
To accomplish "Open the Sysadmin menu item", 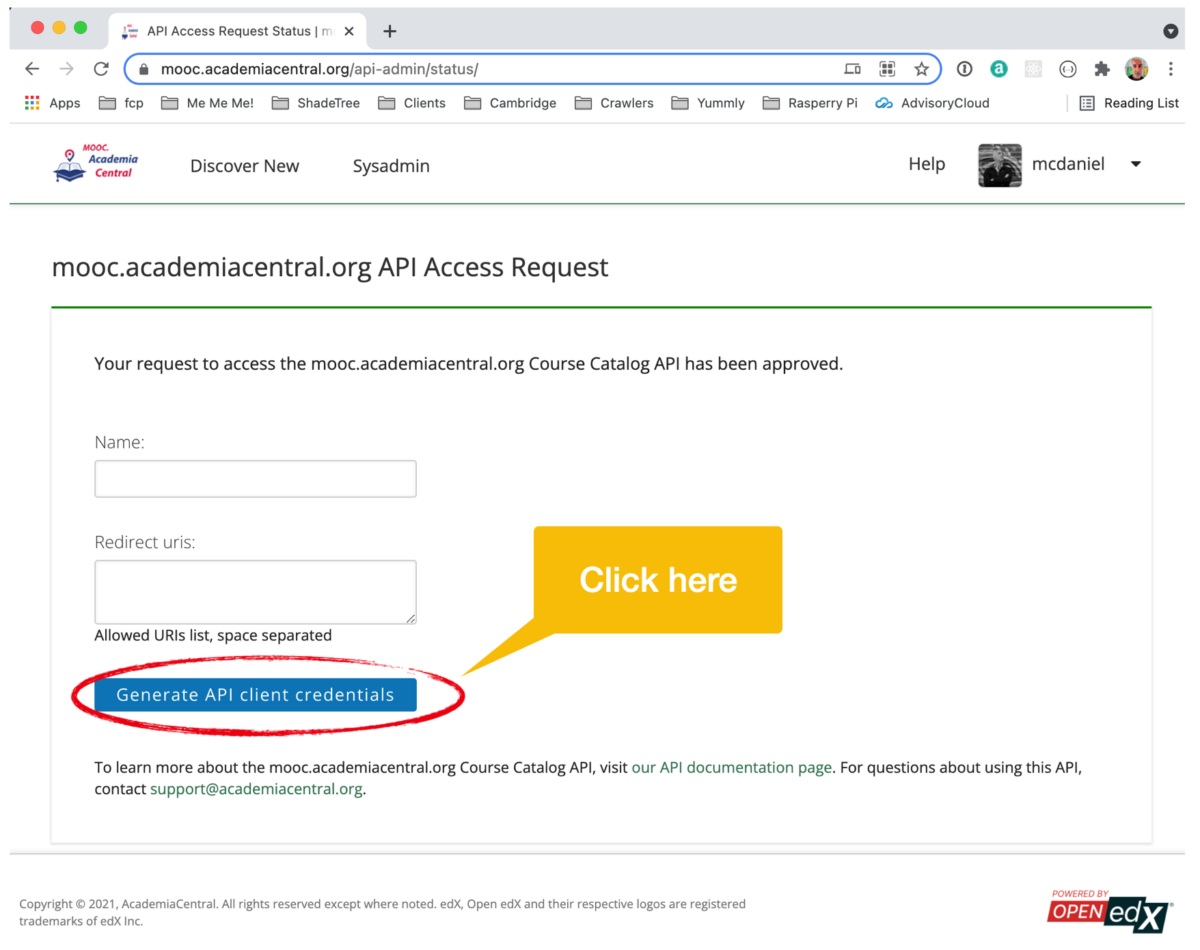I will (x=391, y=166).
